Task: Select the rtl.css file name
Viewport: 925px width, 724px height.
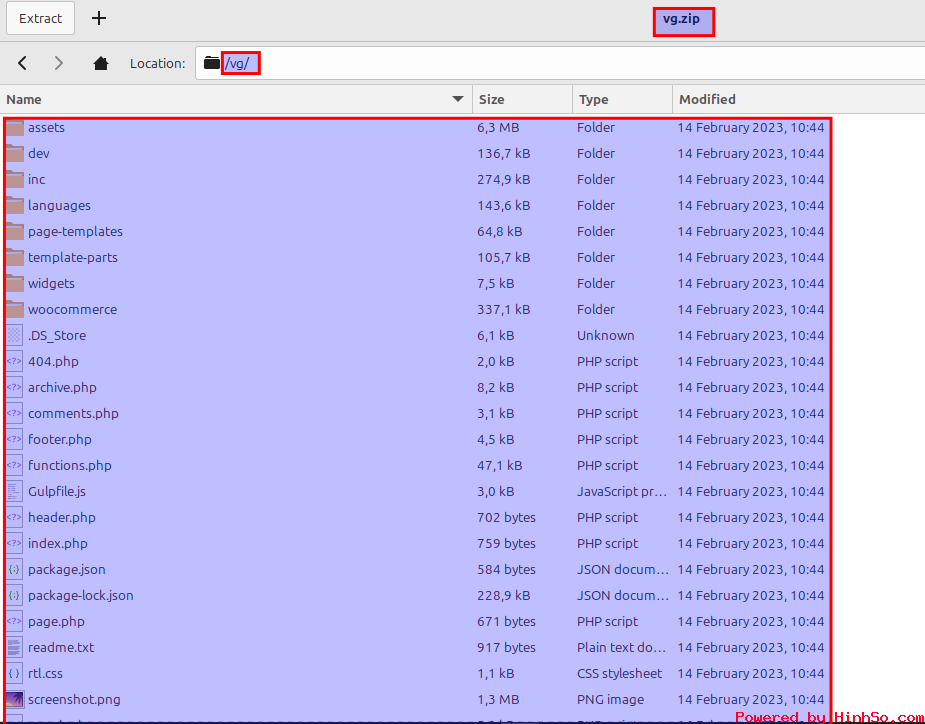Action: pos(45,673)
